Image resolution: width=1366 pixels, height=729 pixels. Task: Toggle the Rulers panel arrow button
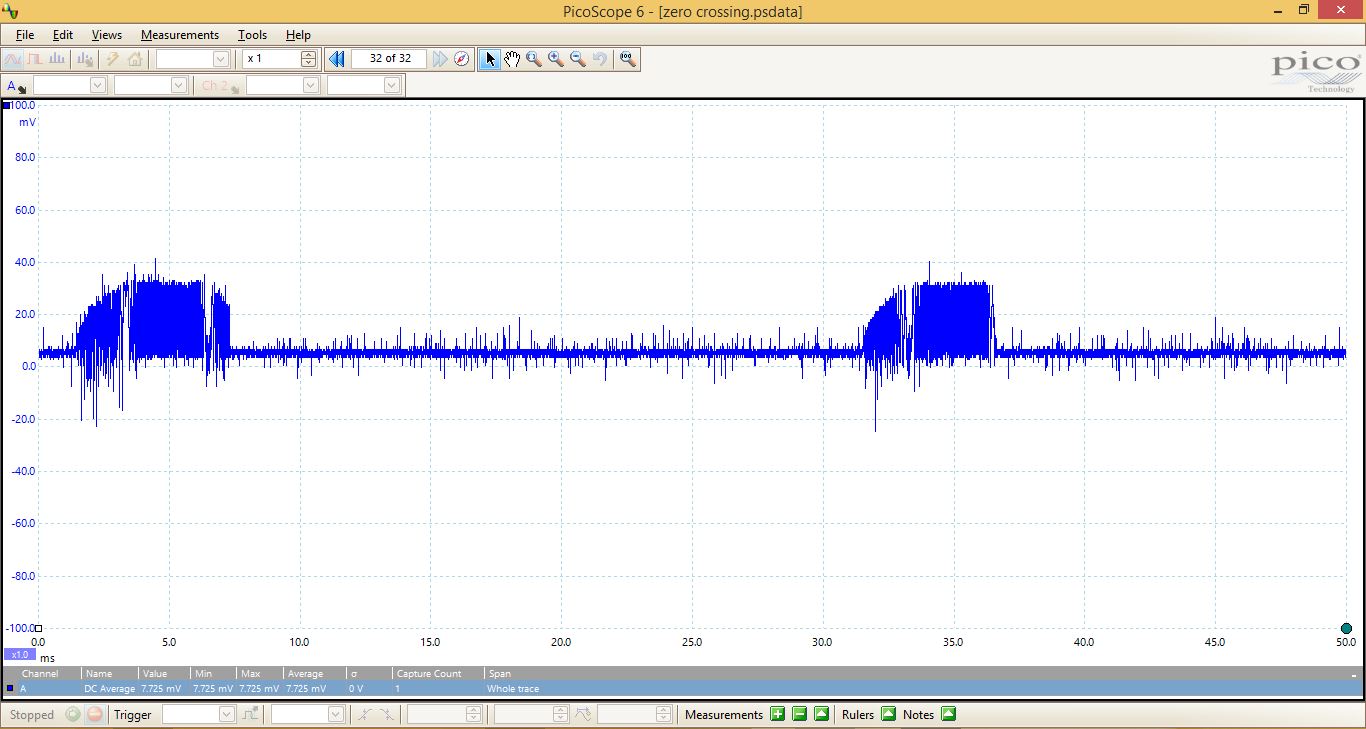(x=888, y=714)
